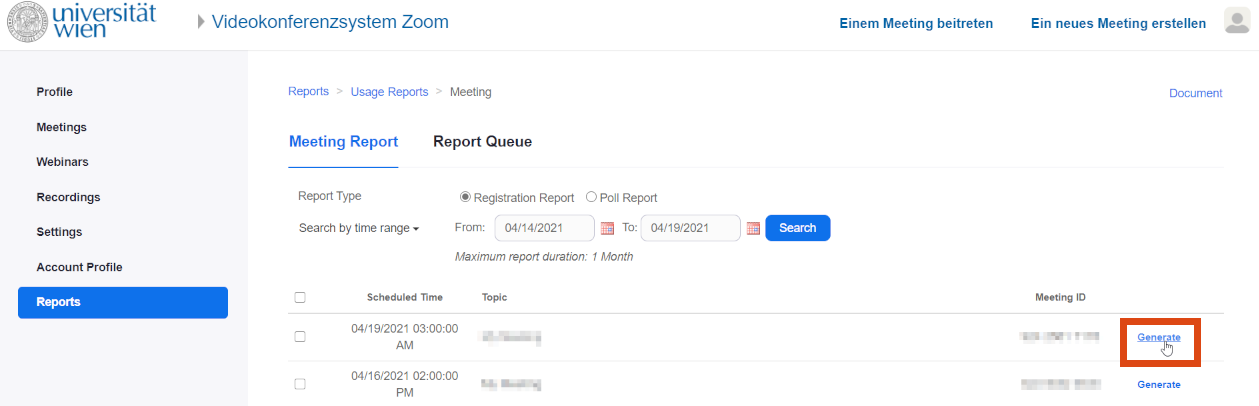The image size is (1259, 406).
Task: Click the triangle arrow before Videokonferenzsystem Zoom
Action: tap(201, 22)
